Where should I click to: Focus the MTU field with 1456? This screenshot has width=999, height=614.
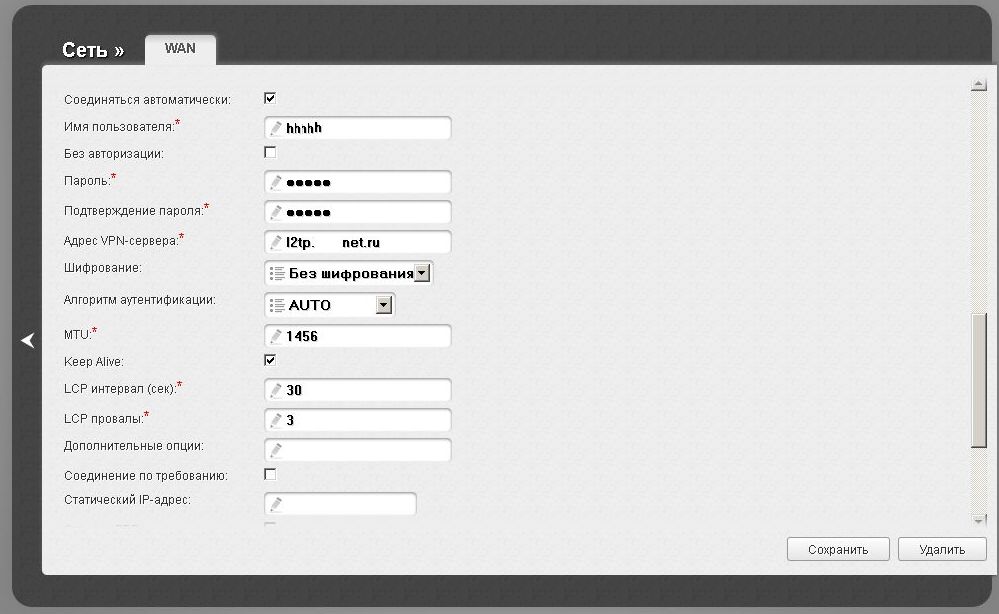357,336
